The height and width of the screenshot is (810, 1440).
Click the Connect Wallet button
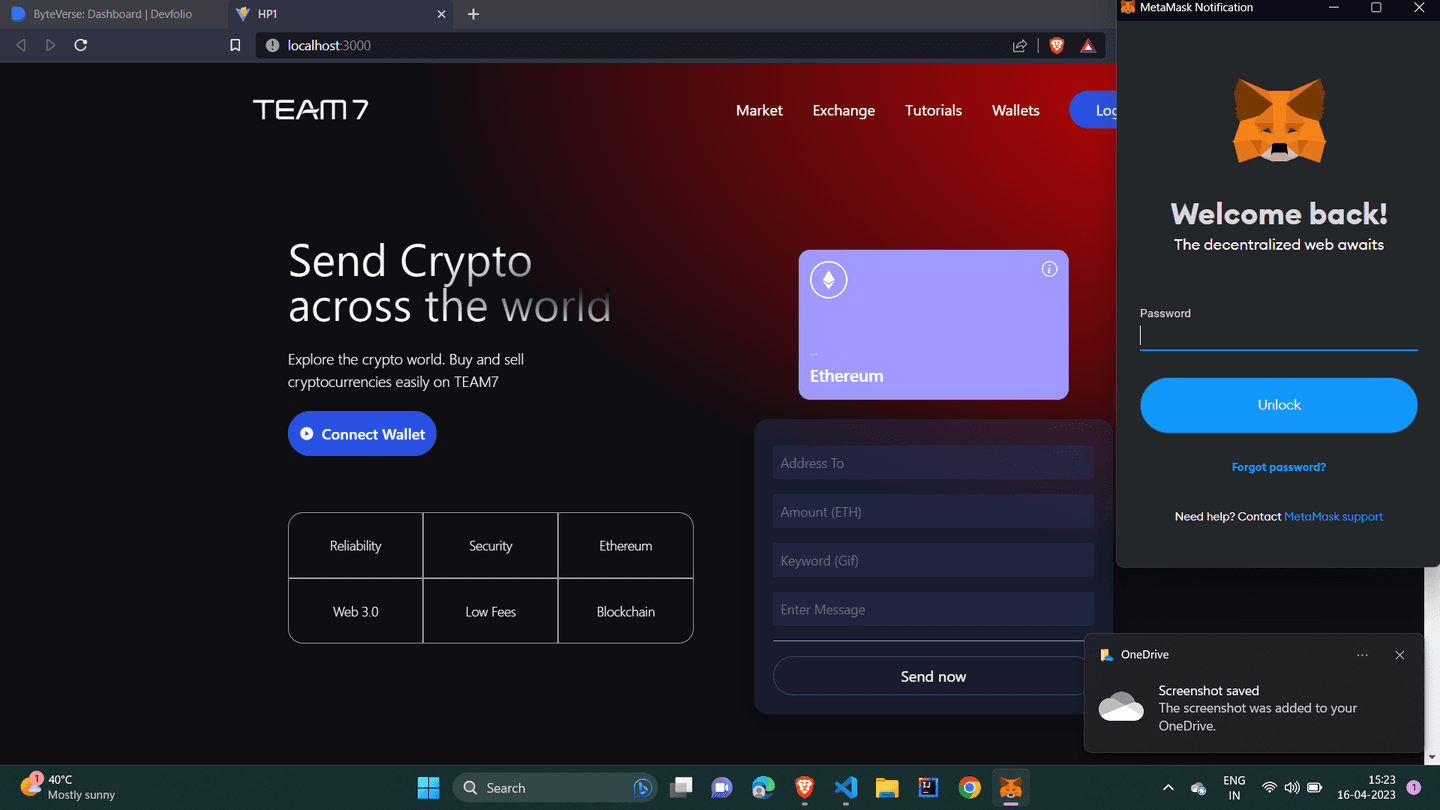tap(362, 434)
